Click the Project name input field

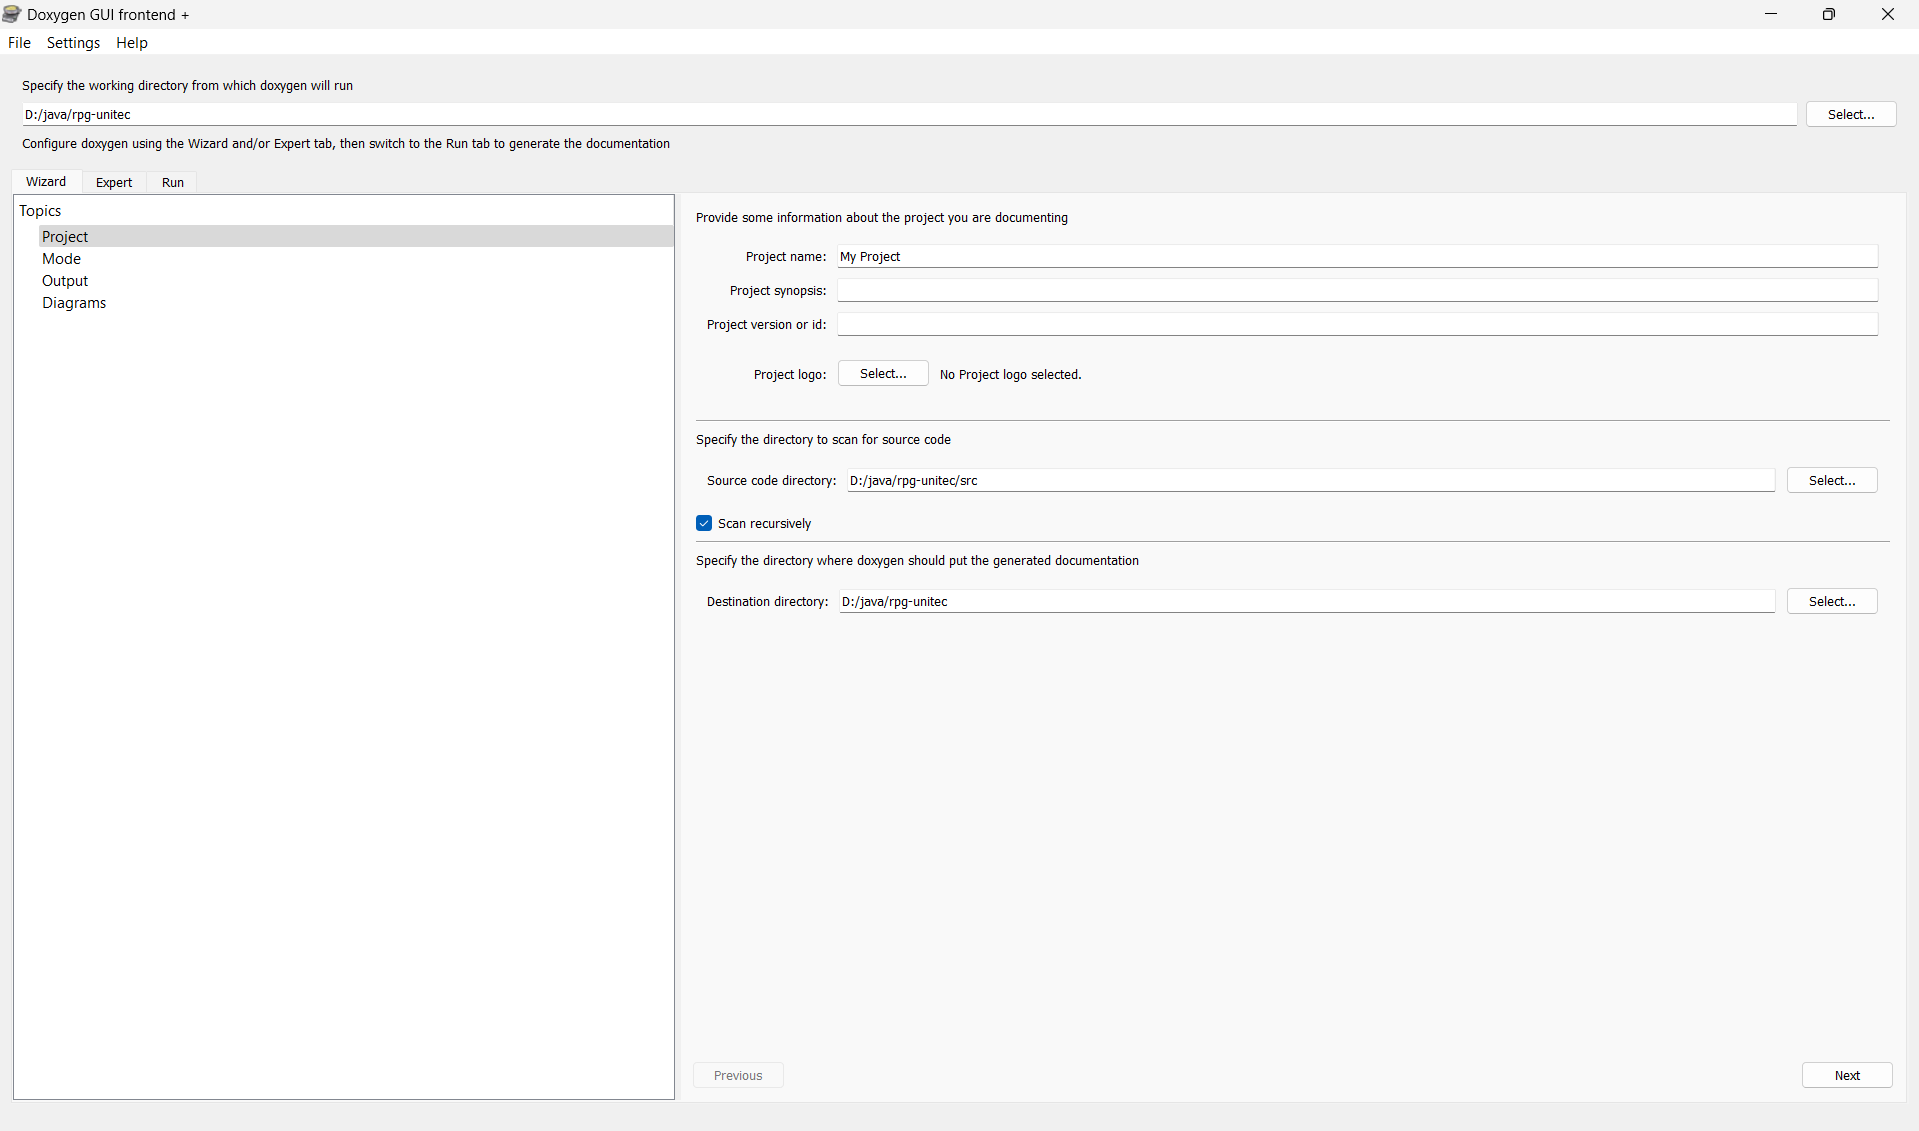(1357, 256)
